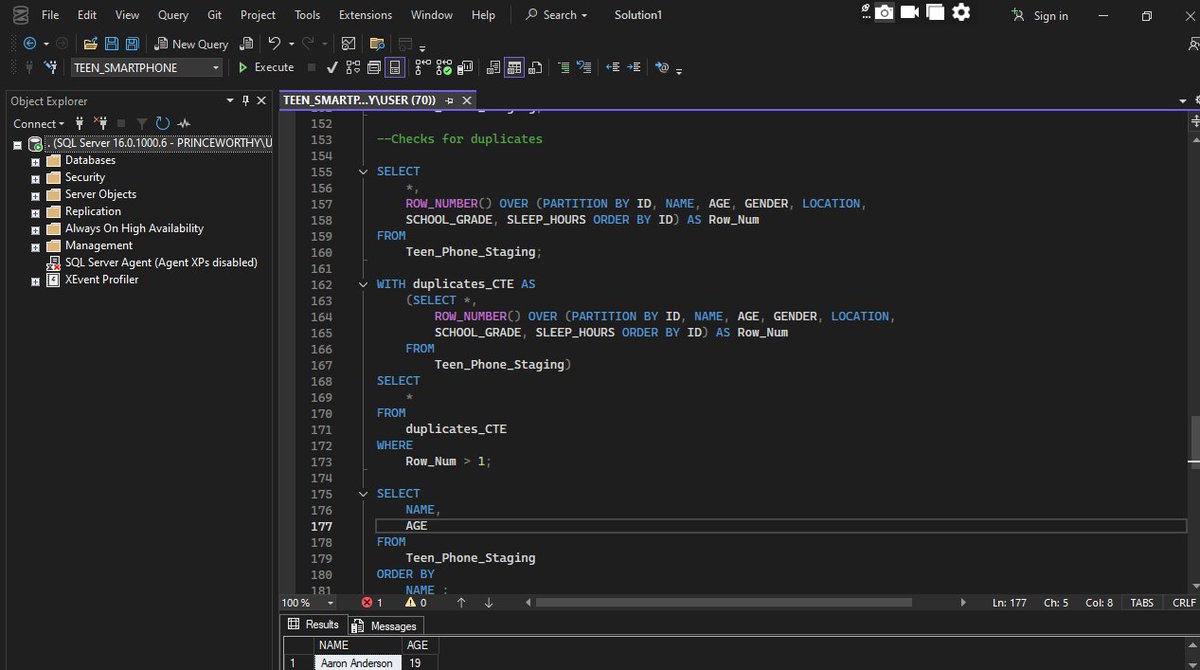
Task: Click the TABS indicator in status bar
Action: tap(1141, 602)
